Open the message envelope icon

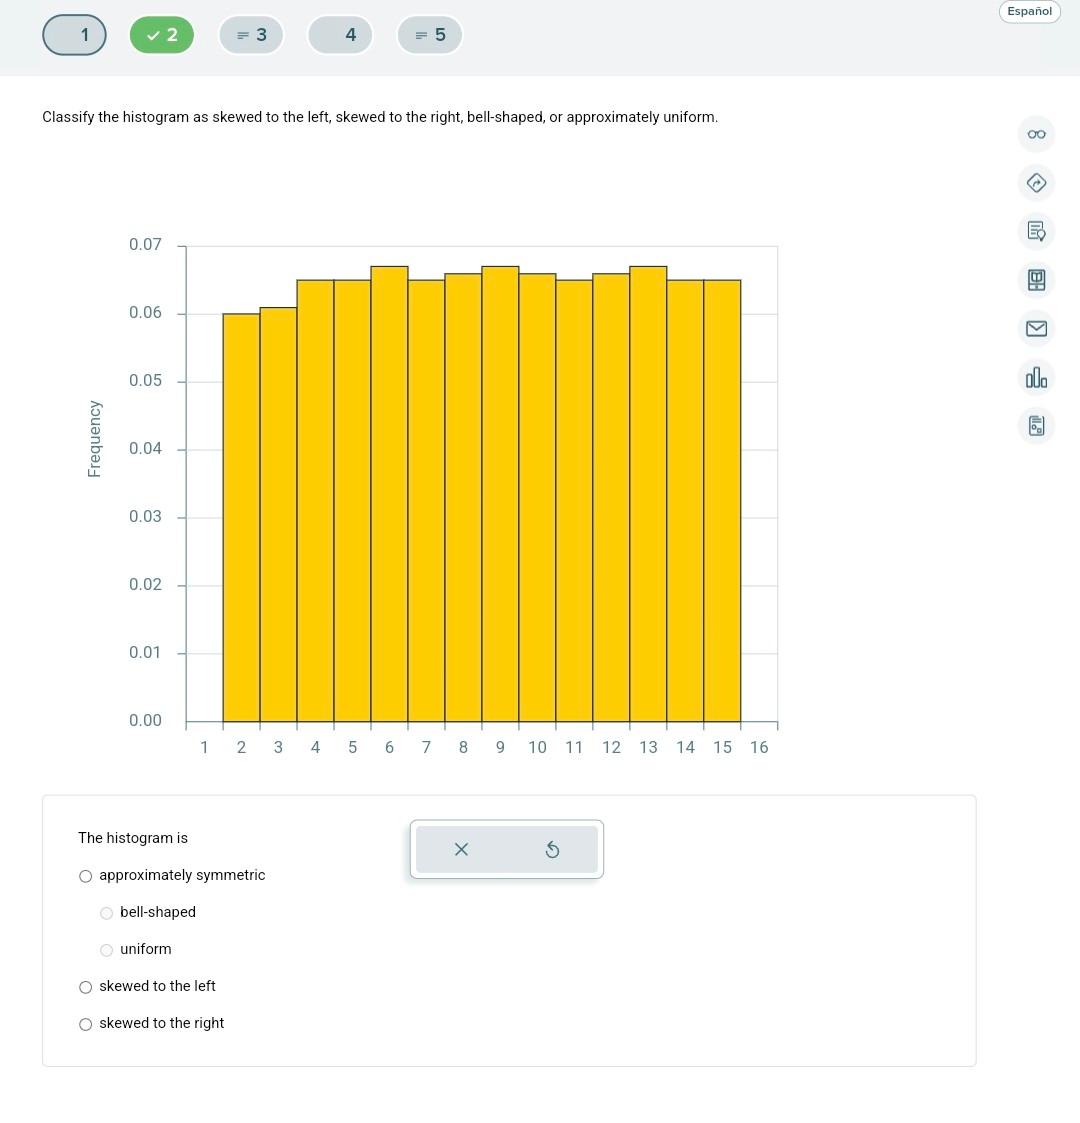click(x=1036, y=328)
